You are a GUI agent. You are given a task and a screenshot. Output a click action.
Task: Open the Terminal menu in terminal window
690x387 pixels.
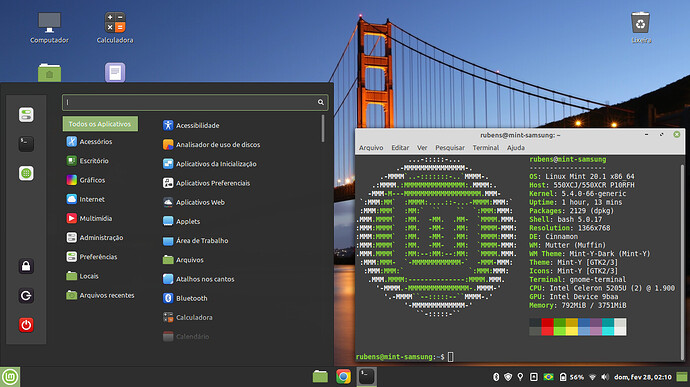tap(485, 147)
